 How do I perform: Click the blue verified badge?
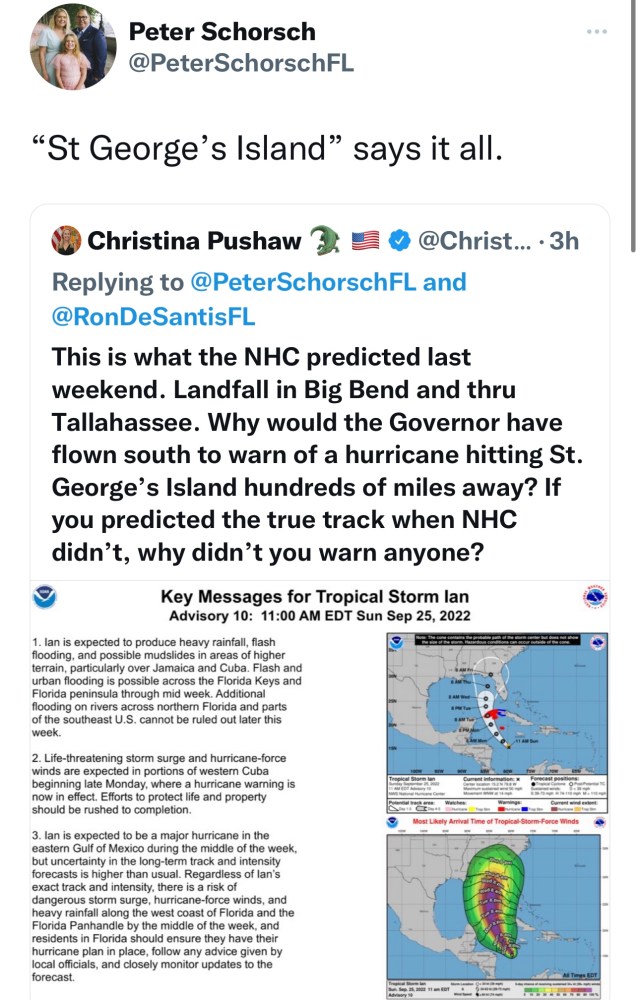(399, 241)
